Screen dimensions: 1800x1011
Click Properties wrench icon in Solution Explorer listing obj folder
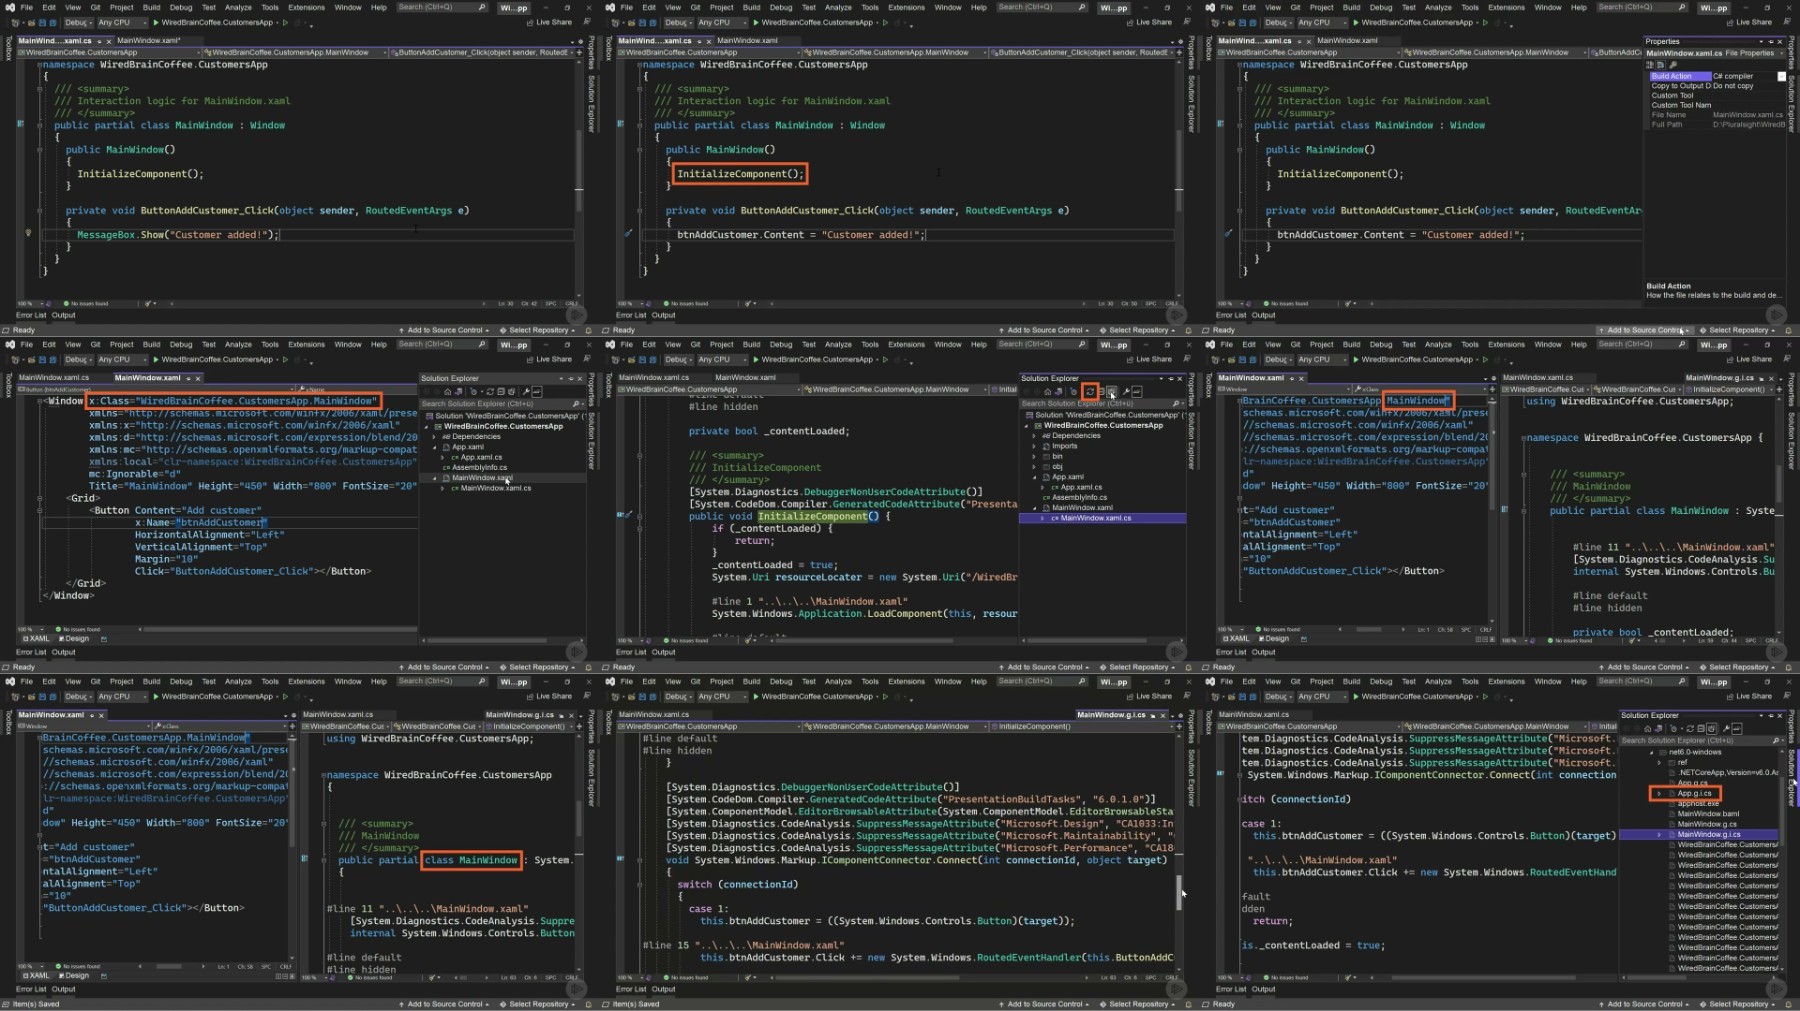point(1126,391)
